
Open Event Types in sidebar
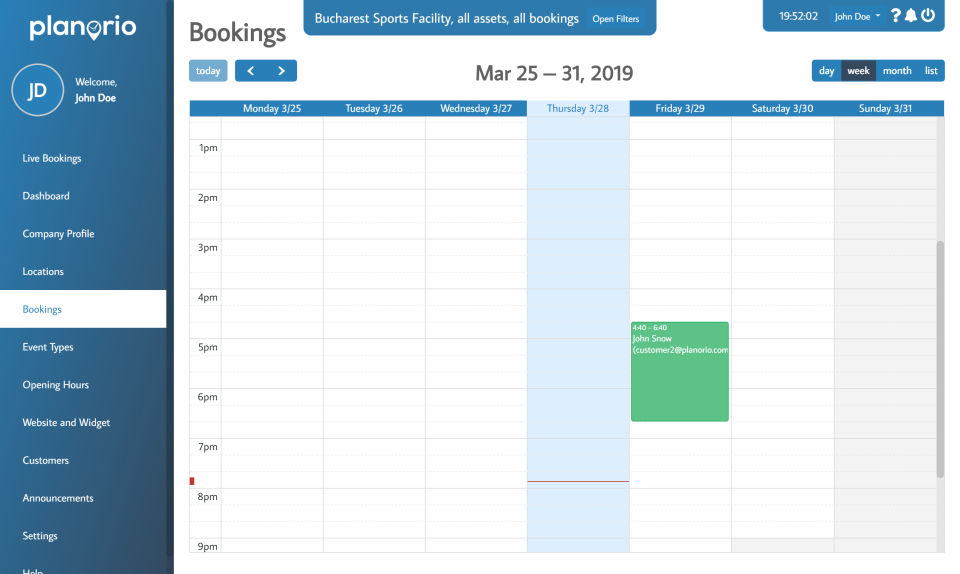click(48, 347)
